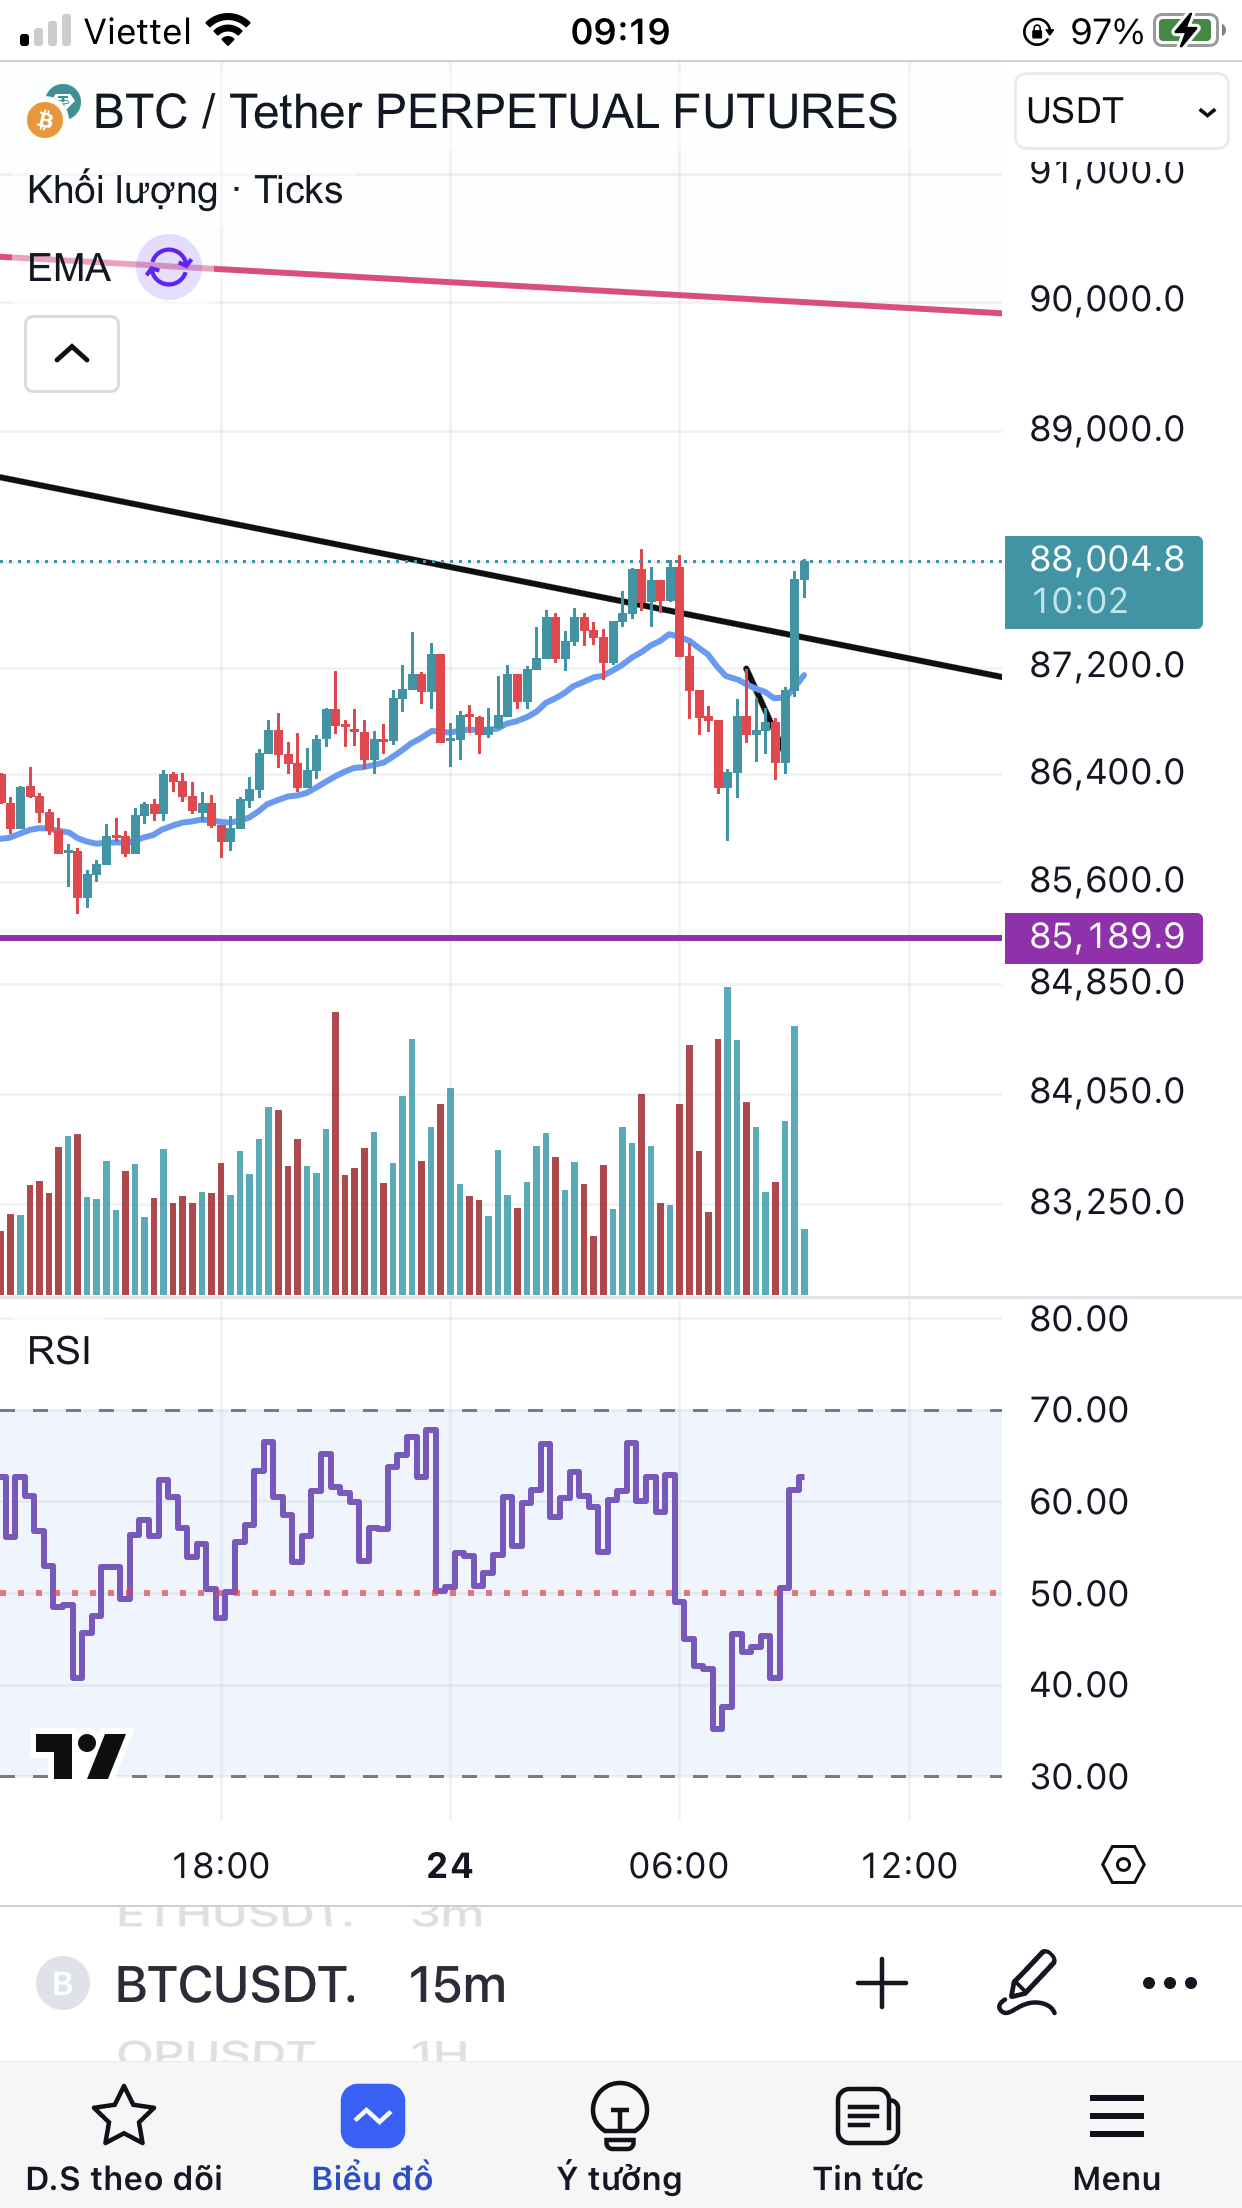Tap the EMA refresh sync icon
The image size is (1242, 2208).
pos(169,267)
